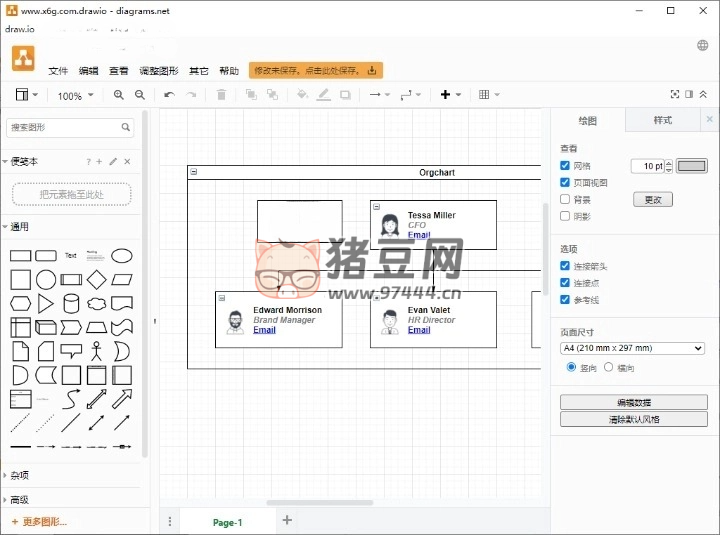Toggle the 网格 grid checkbox

[566, 166]
